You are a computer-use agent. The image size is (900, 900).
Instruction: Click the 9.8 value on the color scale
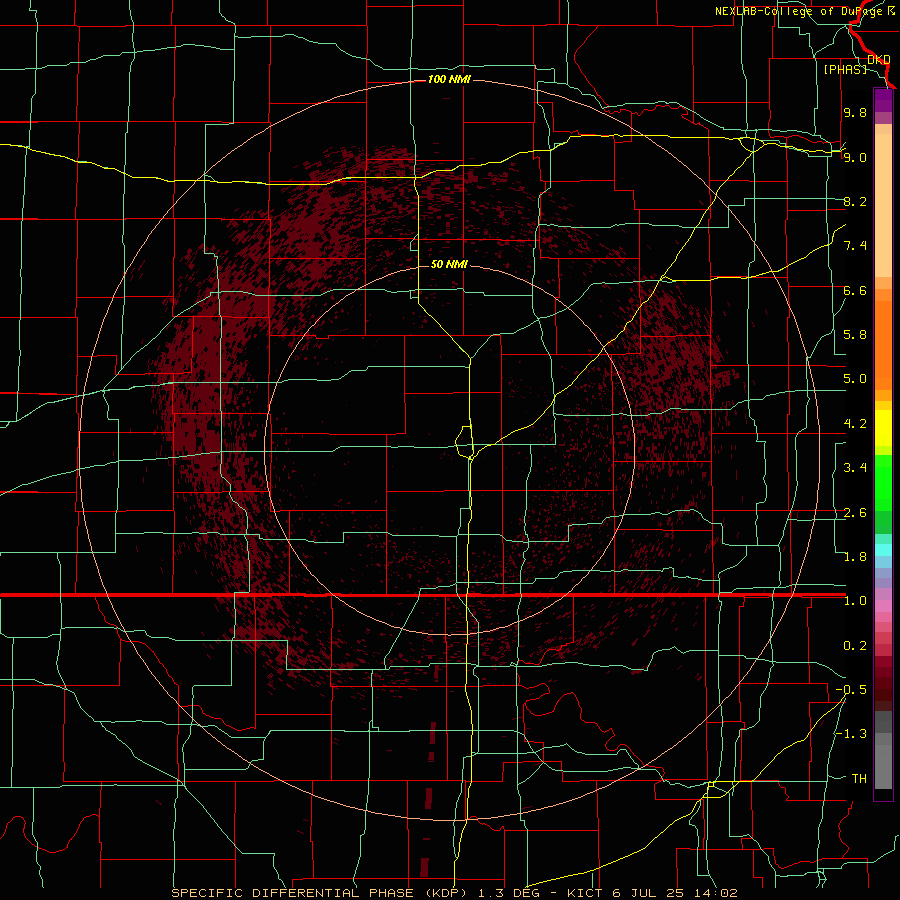pyautogui.click(x=855, y=112)
